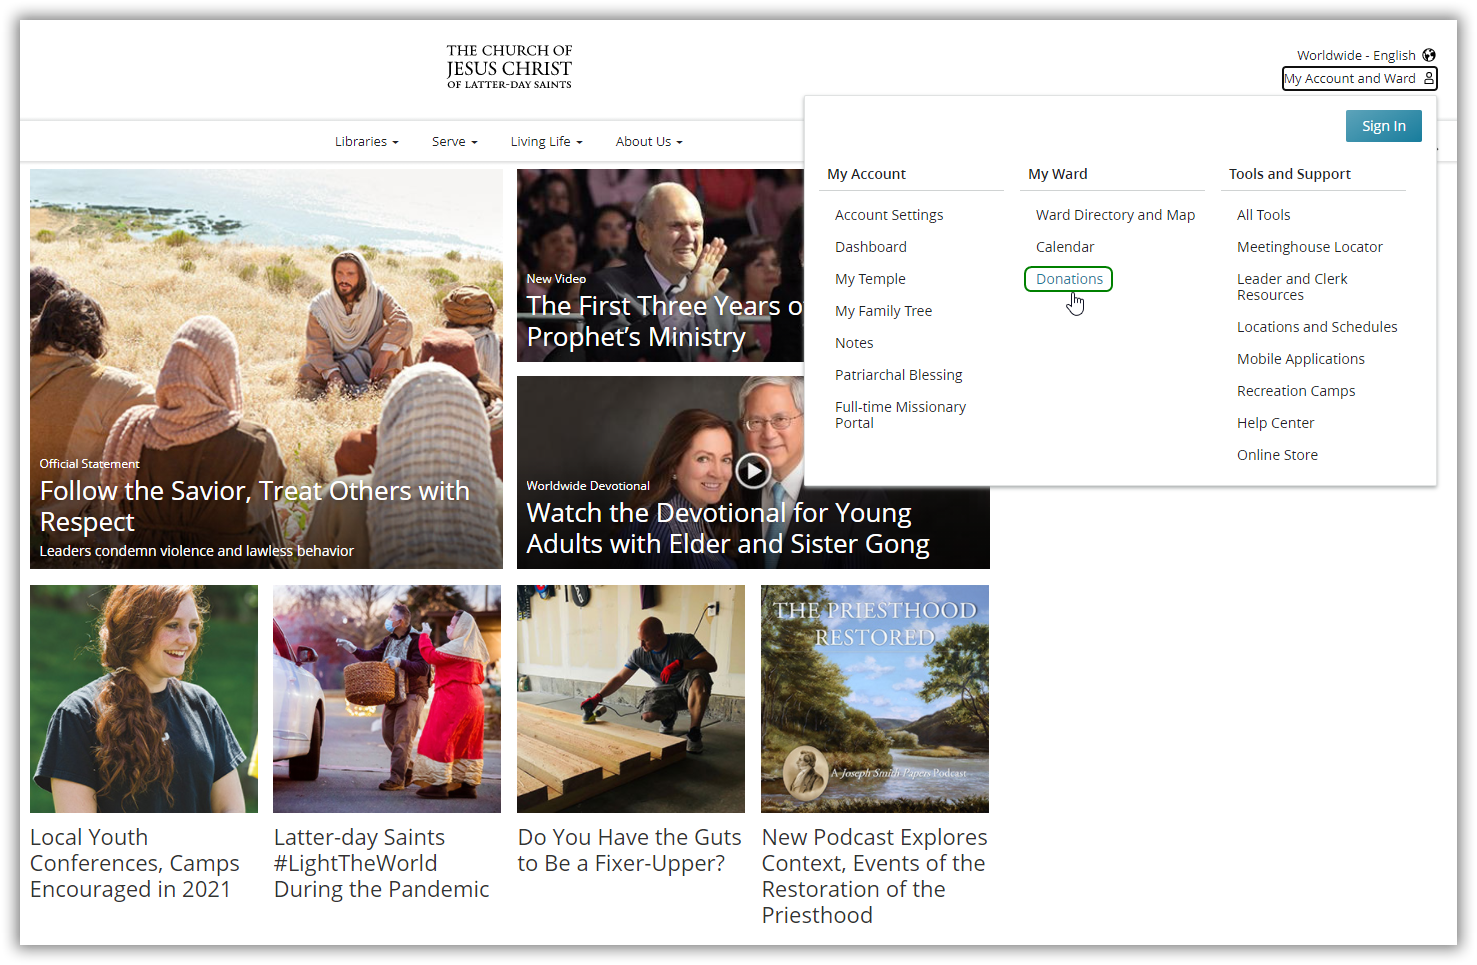Click My Ward column heading
This screenshot has height=965, width=1477.
(x=1058, y=174)
